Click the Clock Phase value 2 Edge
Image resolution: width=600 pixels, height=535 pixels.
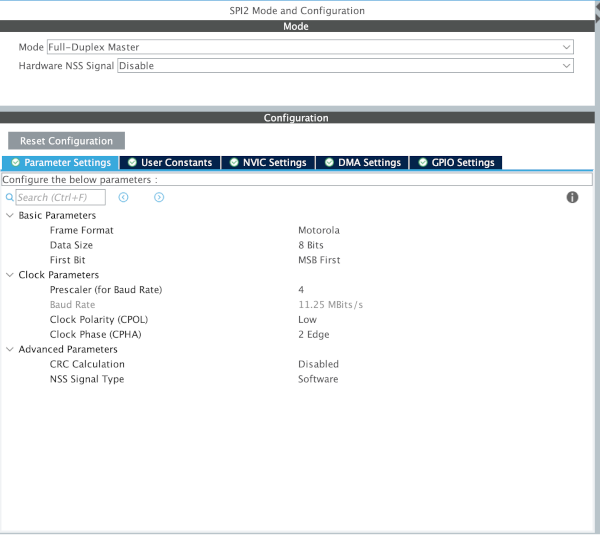coord(313,335)
